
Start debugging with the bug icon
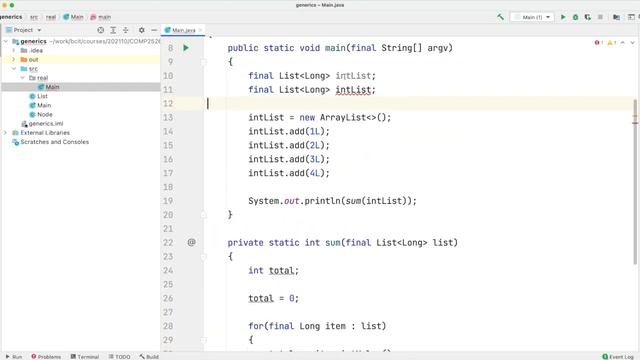[x=575, y=17]
